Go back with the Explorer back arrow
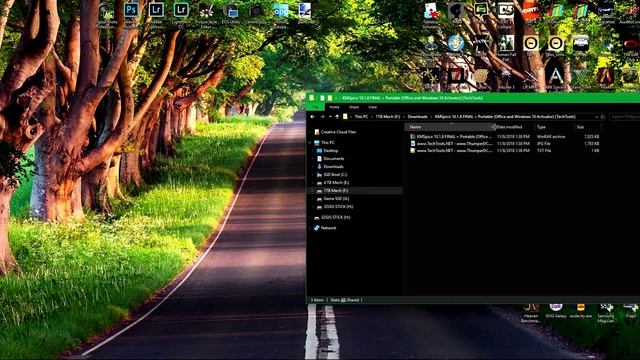This screenshot has height=360, width=640. 313,117
